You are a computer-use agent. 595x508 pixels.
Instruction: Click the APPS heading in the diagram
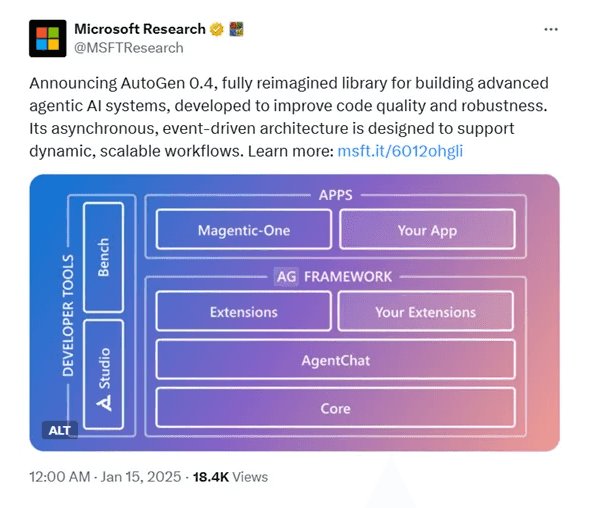click(x=335, y=195)
